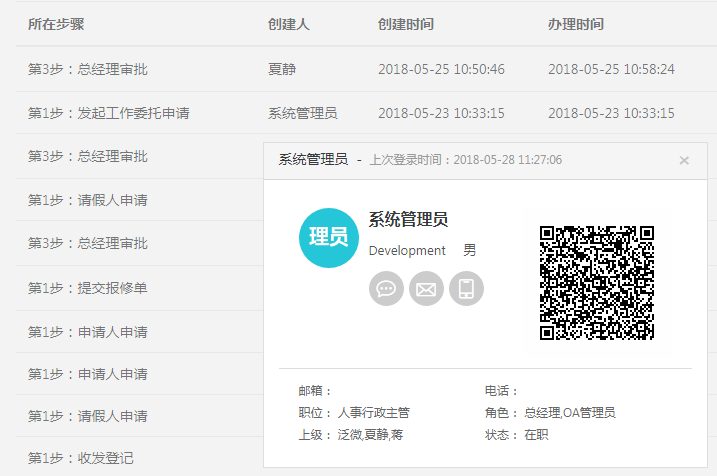Viewport: 717px width, 476px height.
Task: Click the last login time text in header
Action: tap(466, 160)
